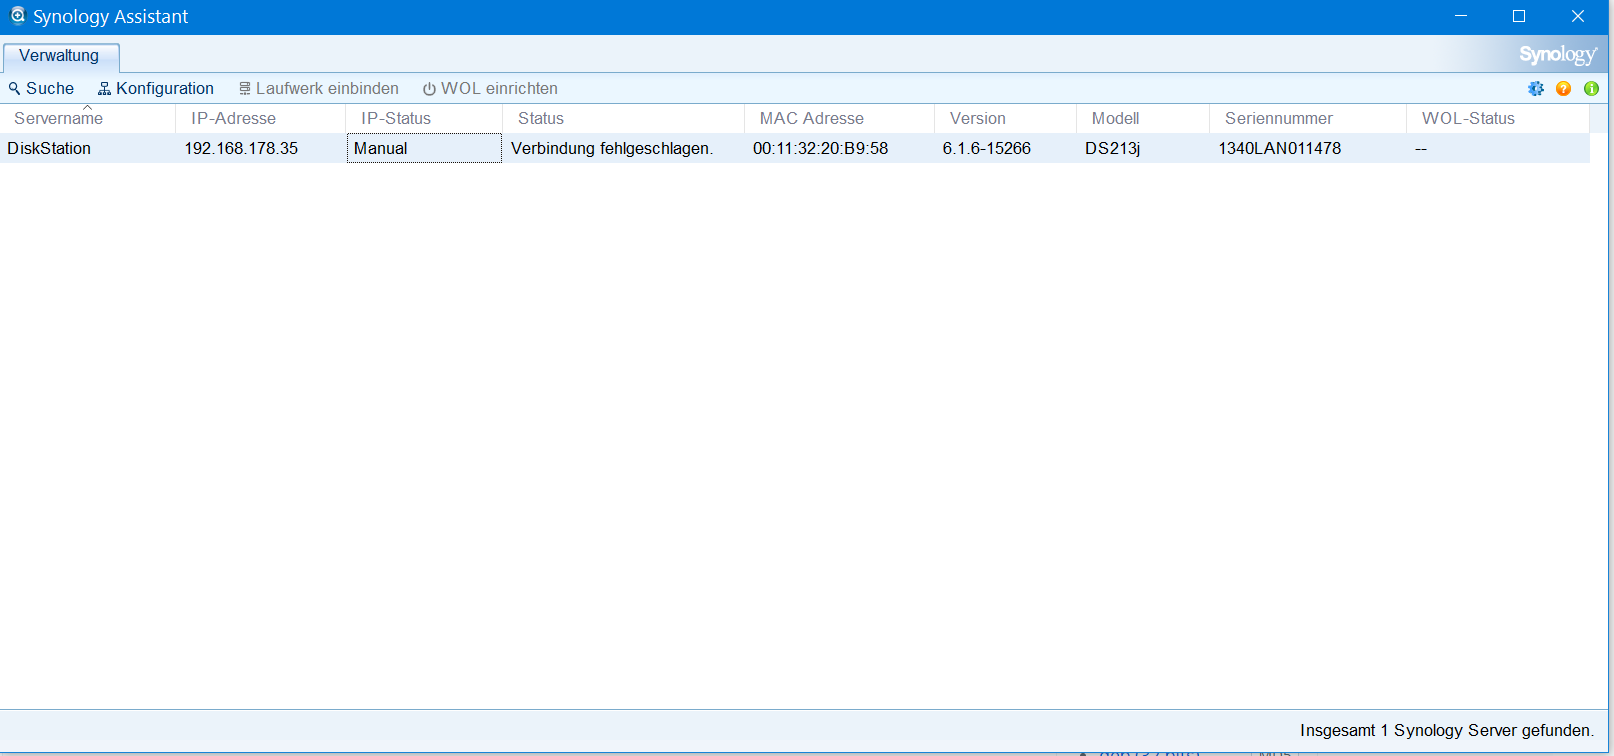Image resolution: width=1614 pixels, height=756 pixels.
Task: Click Laufwerk einbinden in the toolbar
Action: click(318, 89)
